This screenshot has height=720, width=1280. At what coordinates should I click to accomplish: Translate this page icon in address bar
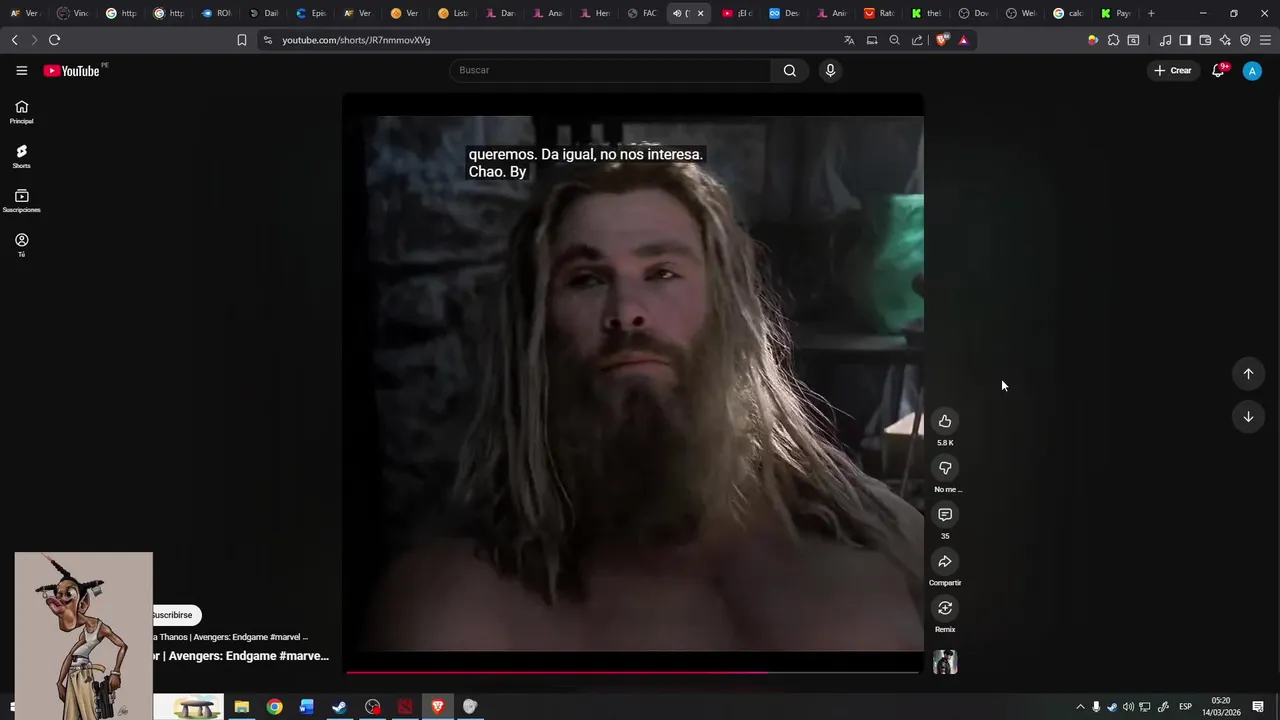(849, 40)
